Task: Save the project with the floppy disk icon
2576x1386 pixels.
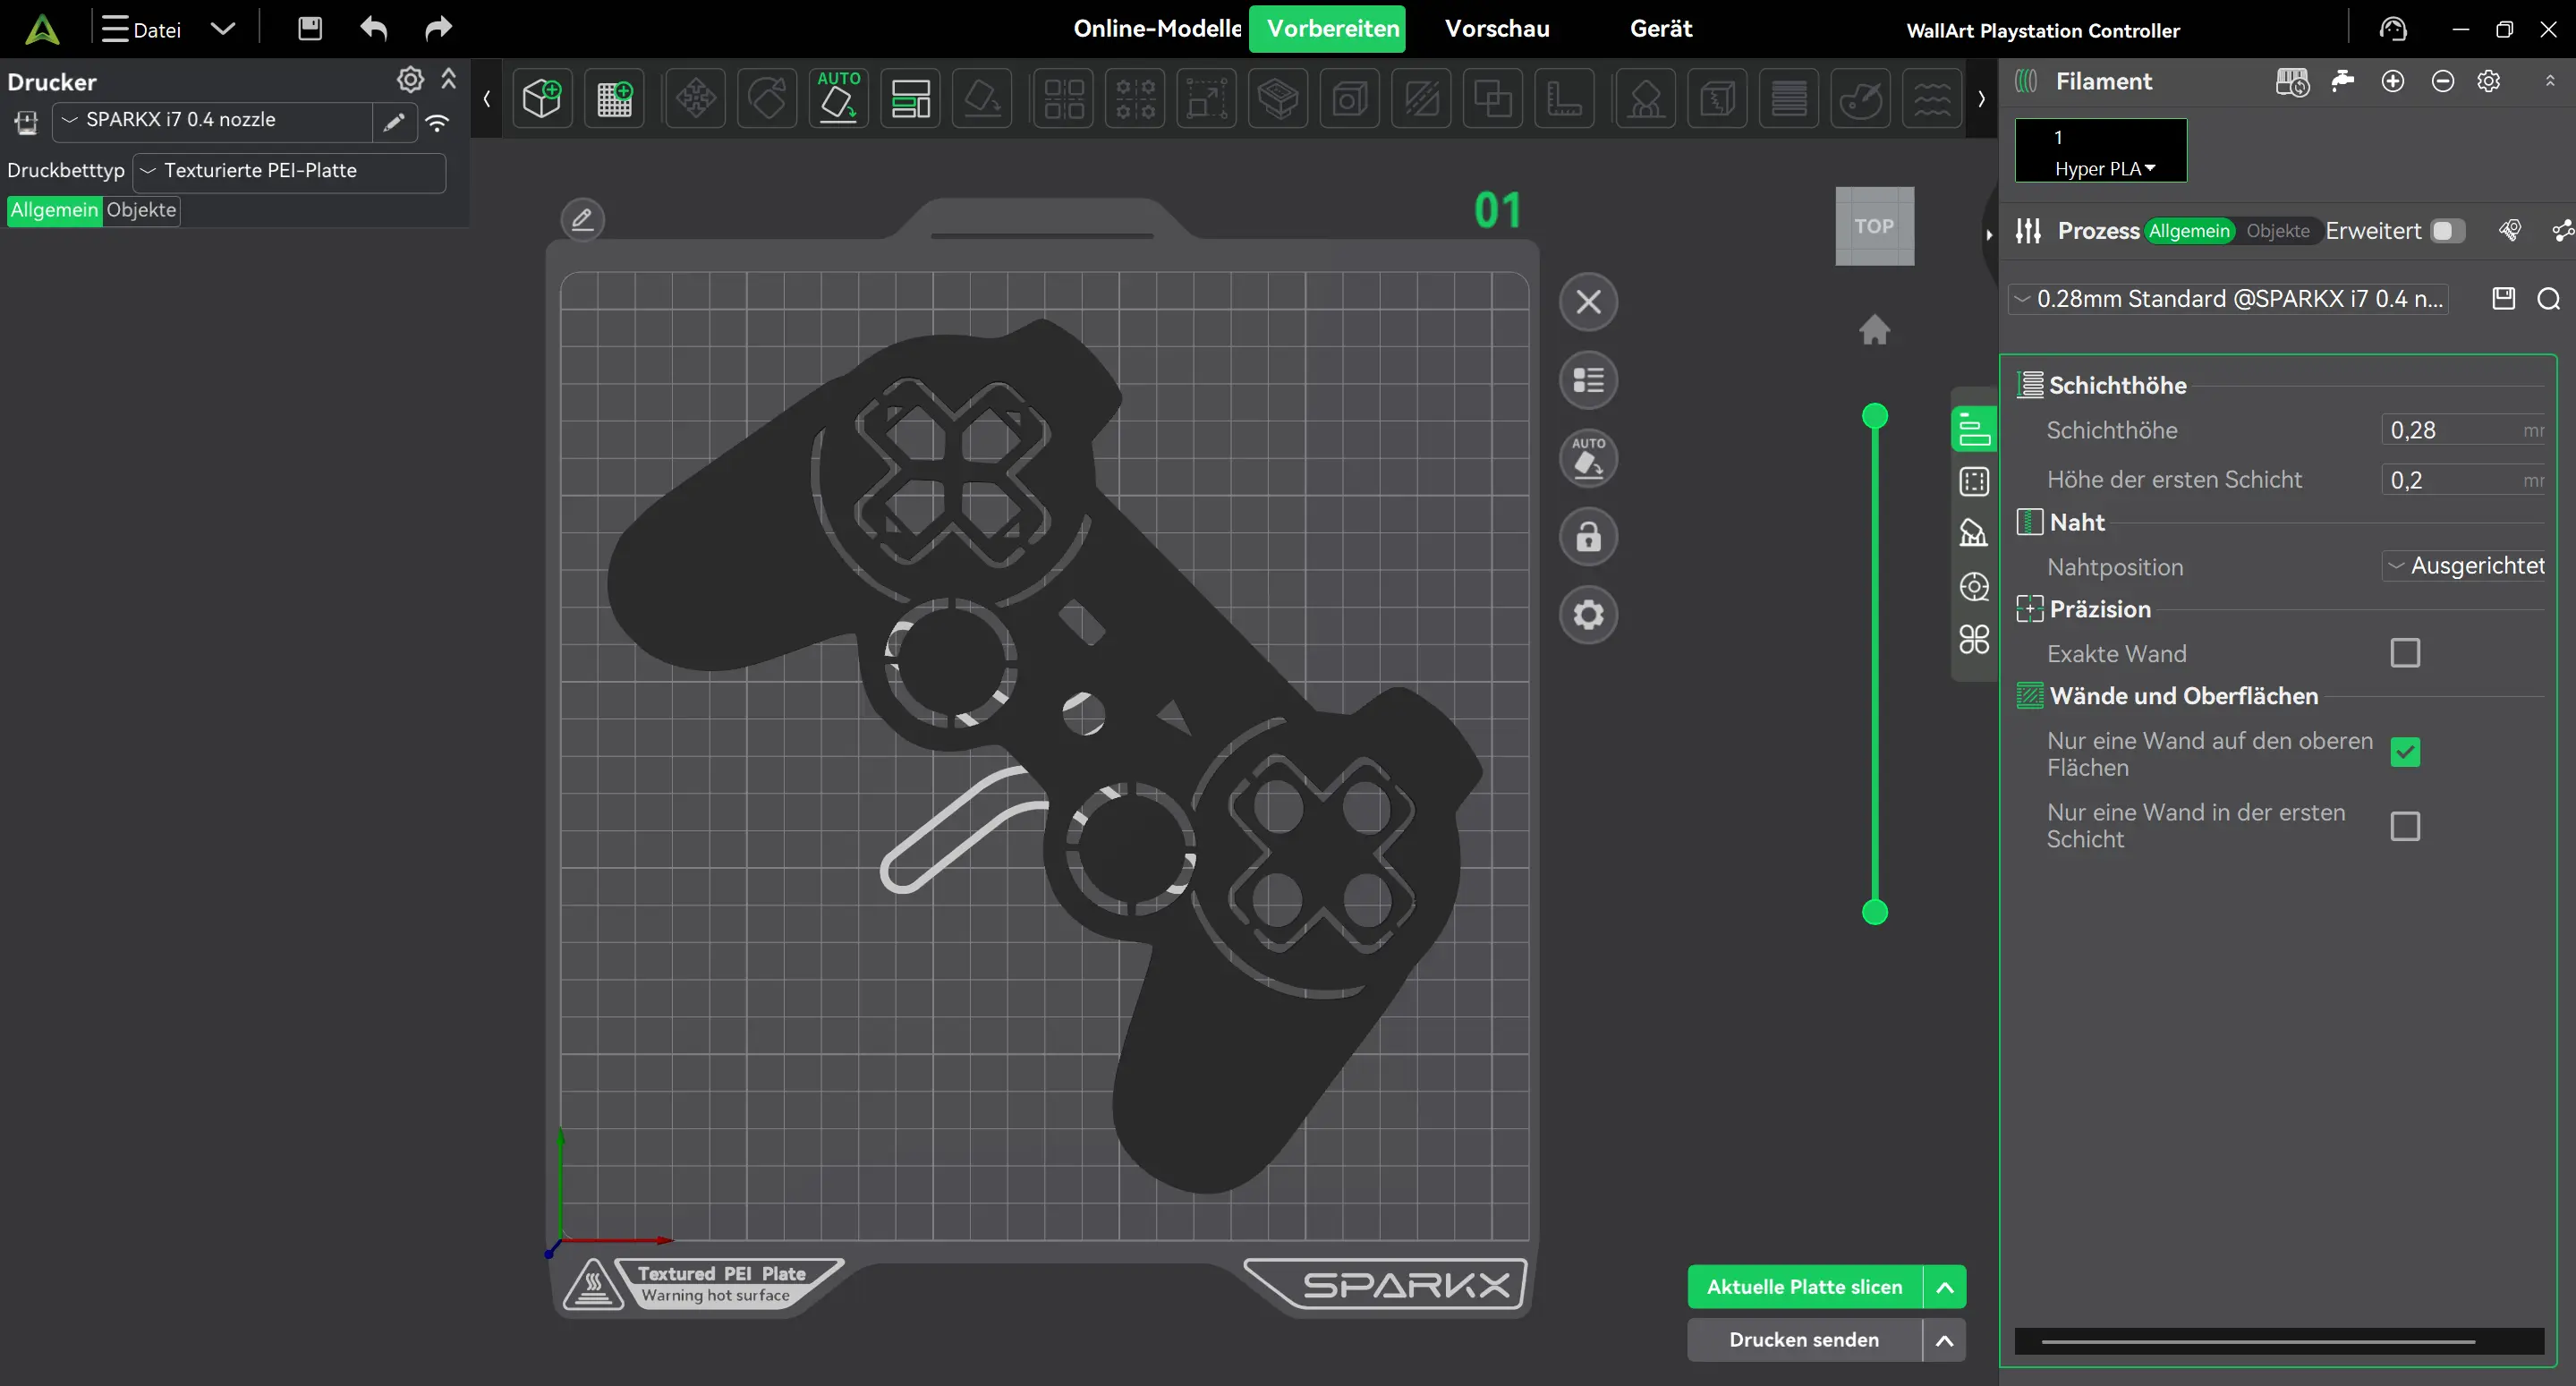Action: coord(310,28)
